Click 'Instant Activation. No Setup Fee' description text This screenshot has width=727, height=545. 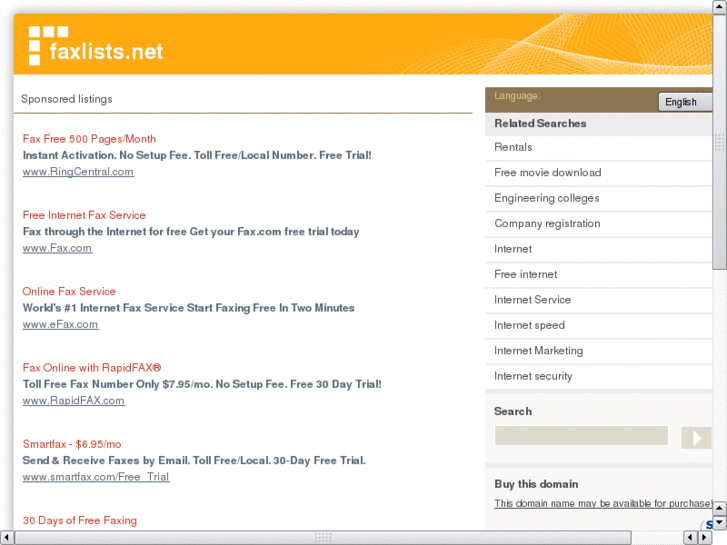click(197, 155)
